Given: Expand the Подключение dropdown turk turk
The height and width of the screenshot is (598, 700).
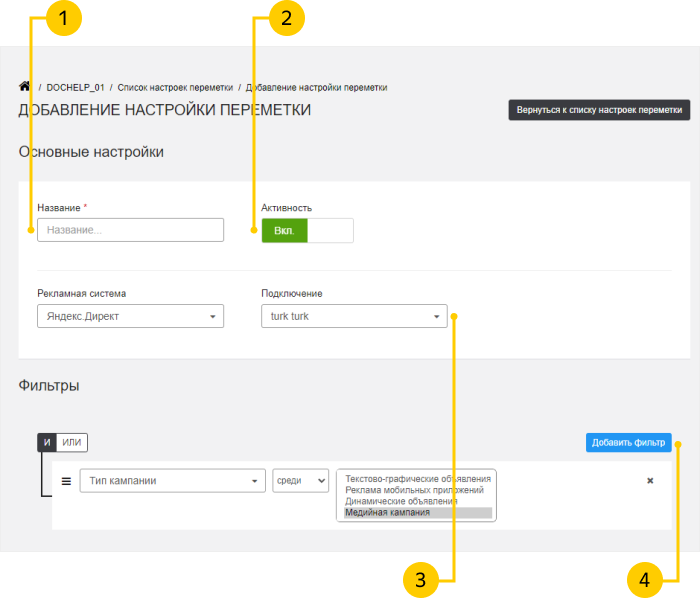Looking at the screenshot, I should click(354, 316).
